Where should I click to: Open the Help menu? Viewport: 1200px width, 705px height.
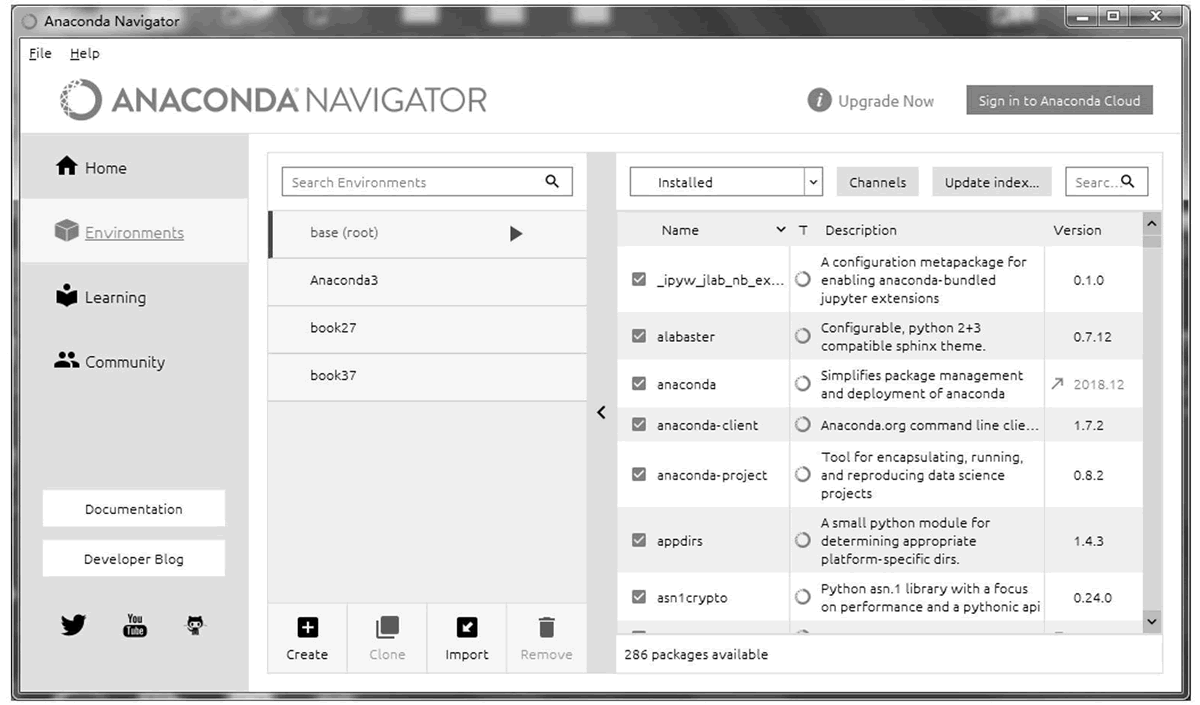click(x=85, y=54)
